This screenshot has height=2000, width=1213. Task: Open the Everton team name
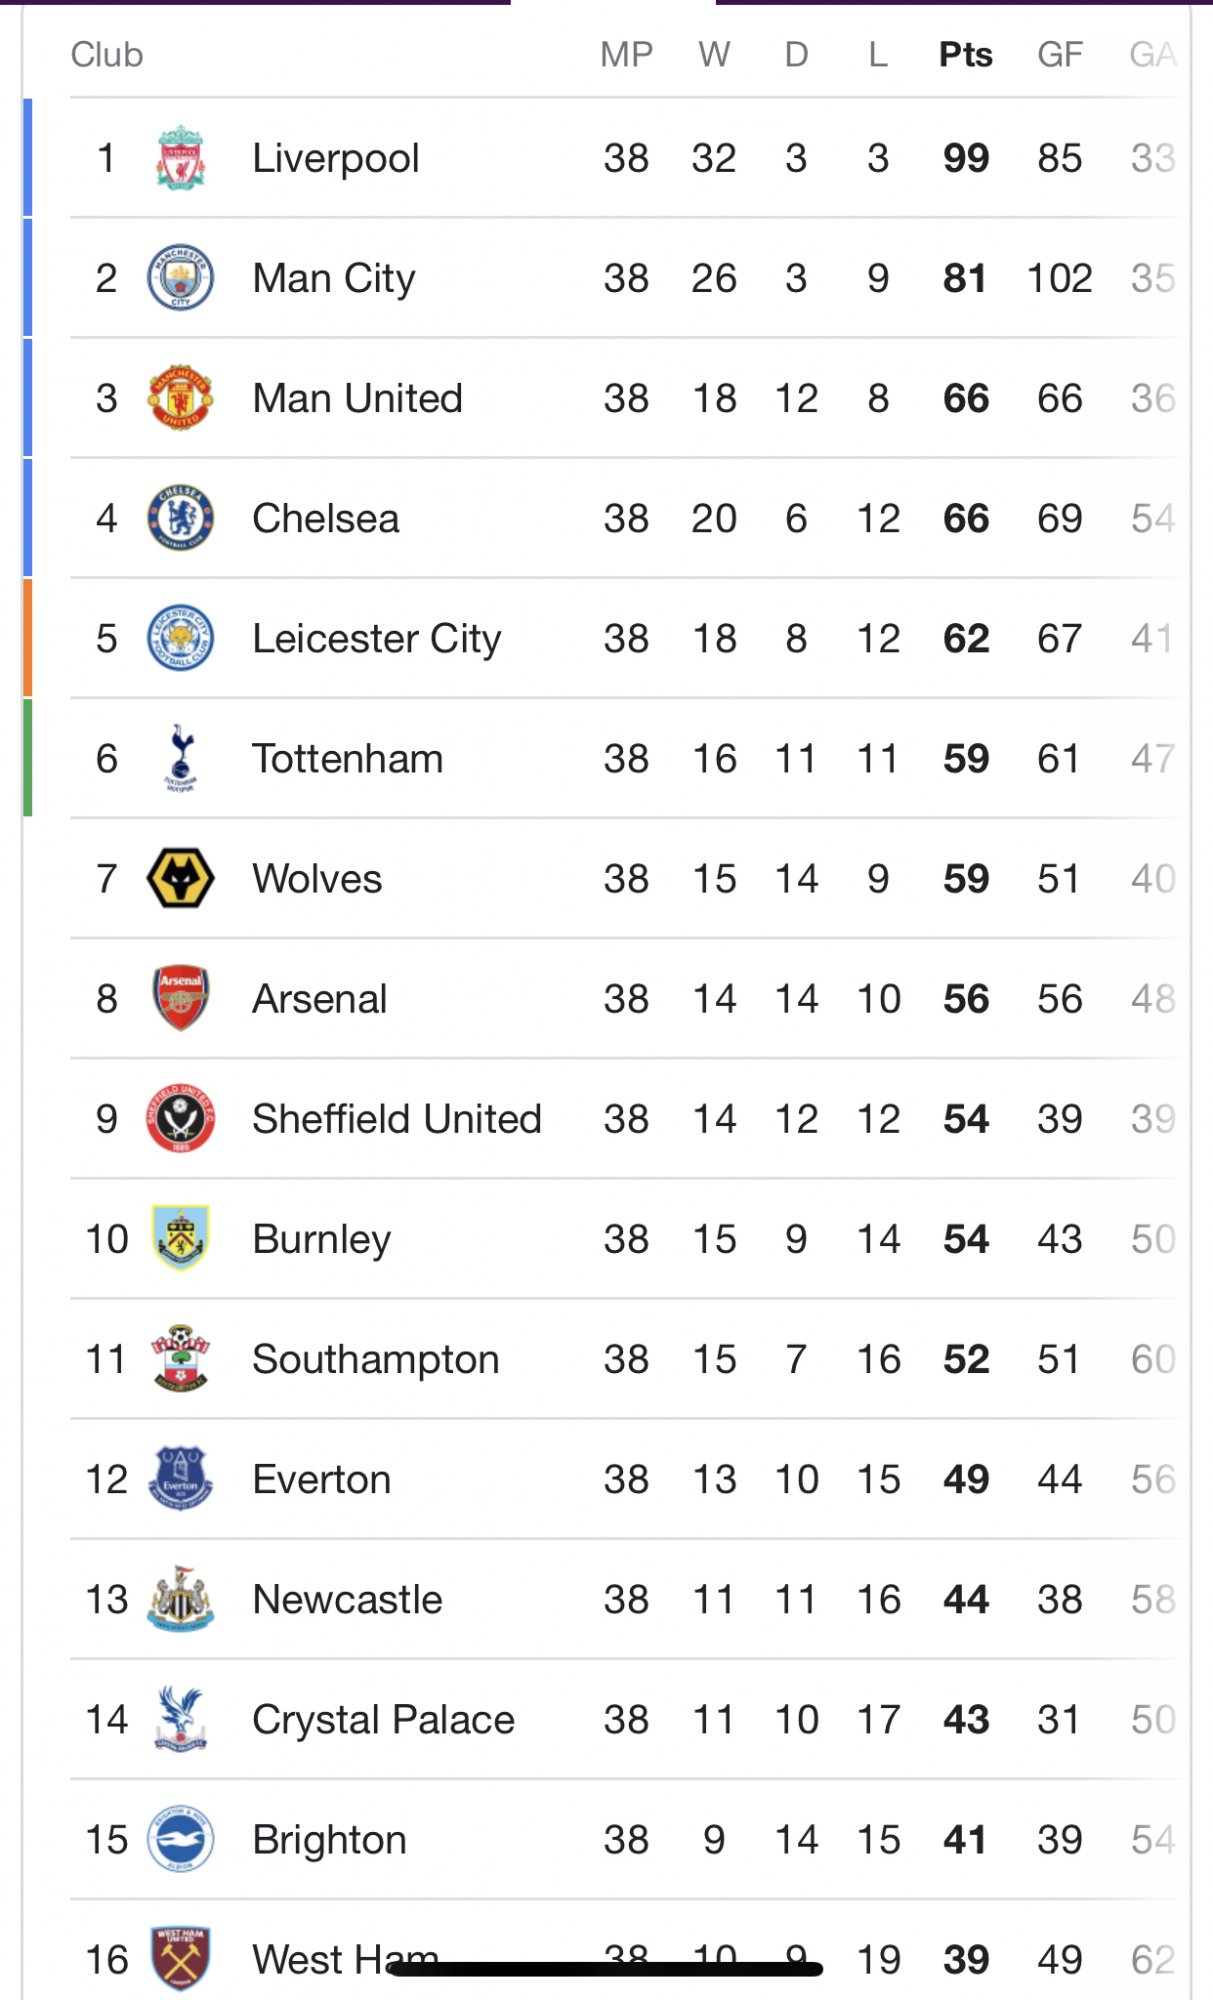[321, 1479]
